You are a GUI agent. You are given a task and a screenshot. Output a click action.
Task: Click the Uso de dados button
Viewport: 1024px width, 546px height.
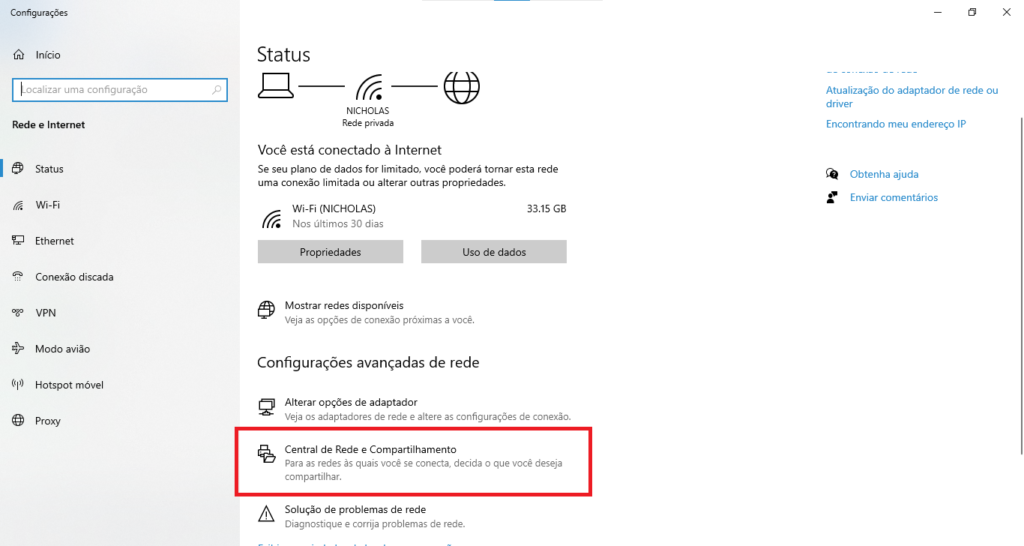494,251
